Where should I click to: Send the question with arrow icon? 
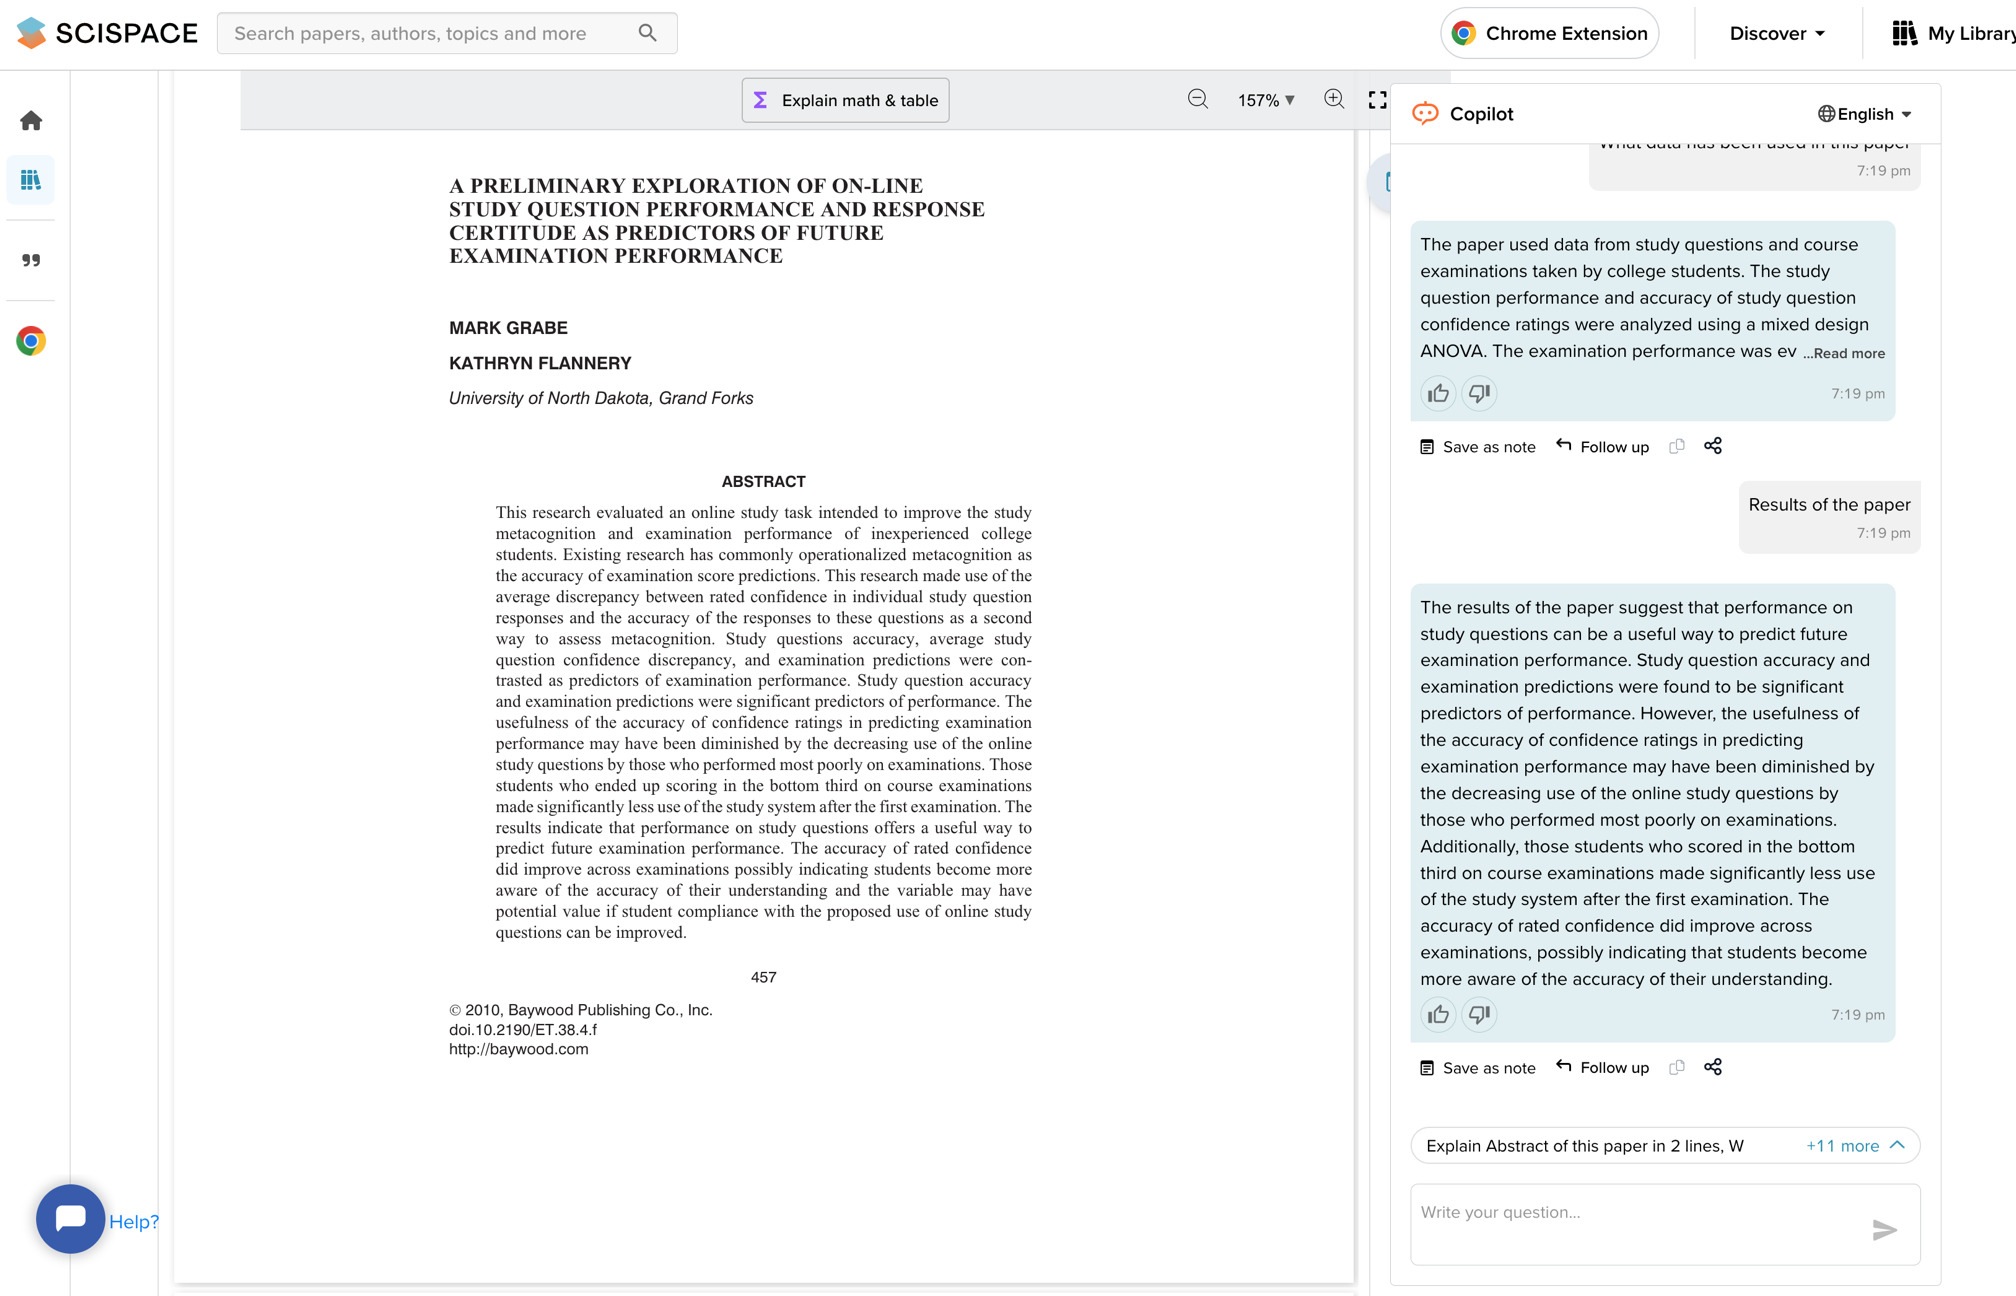[1884, 1229]
